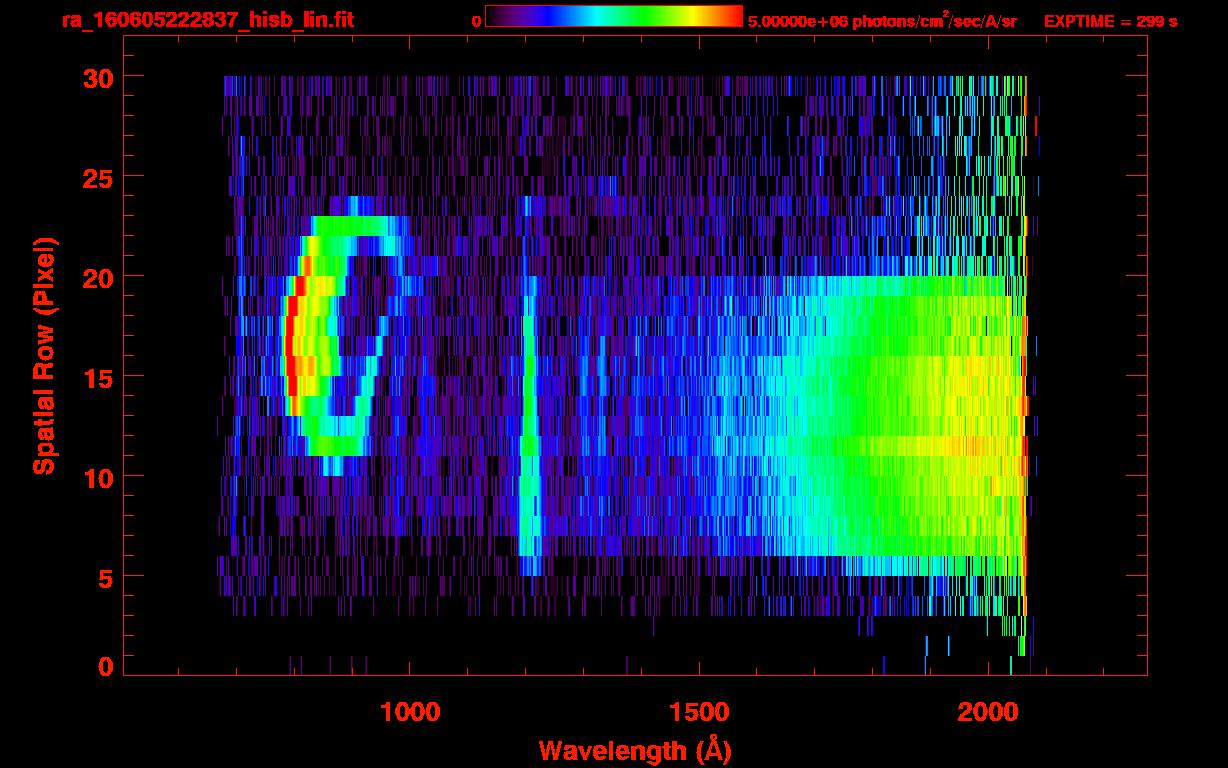This screenshot has width=1228, height=768.
Task: Click the vertical emission line near 1200 Å
Action: click(529, 420)
